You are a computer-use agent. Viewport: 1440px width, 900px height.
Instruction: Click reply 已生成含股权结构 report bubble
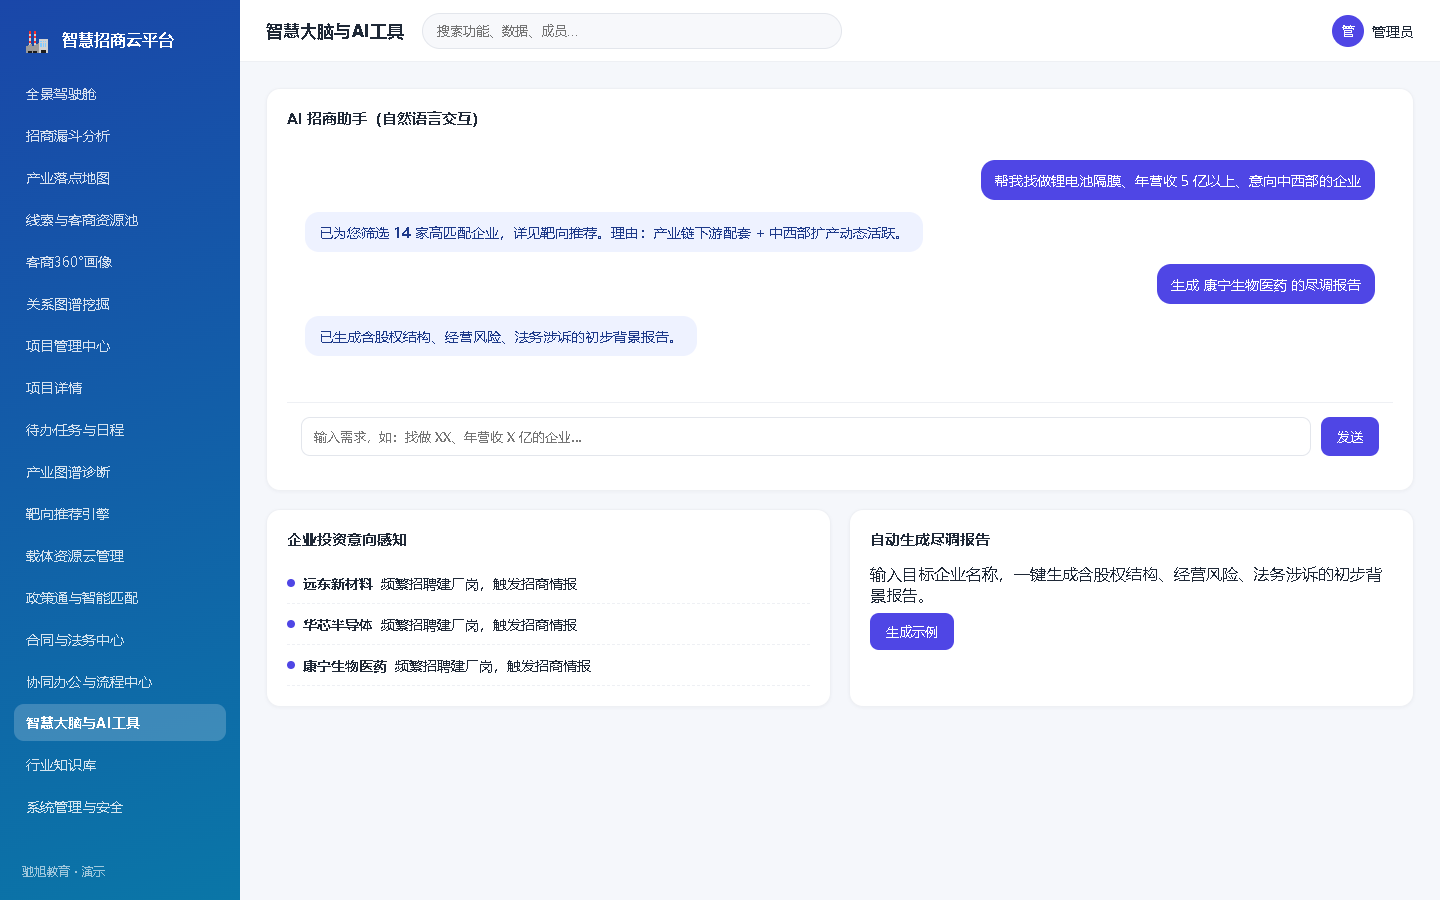click(501, 337)
